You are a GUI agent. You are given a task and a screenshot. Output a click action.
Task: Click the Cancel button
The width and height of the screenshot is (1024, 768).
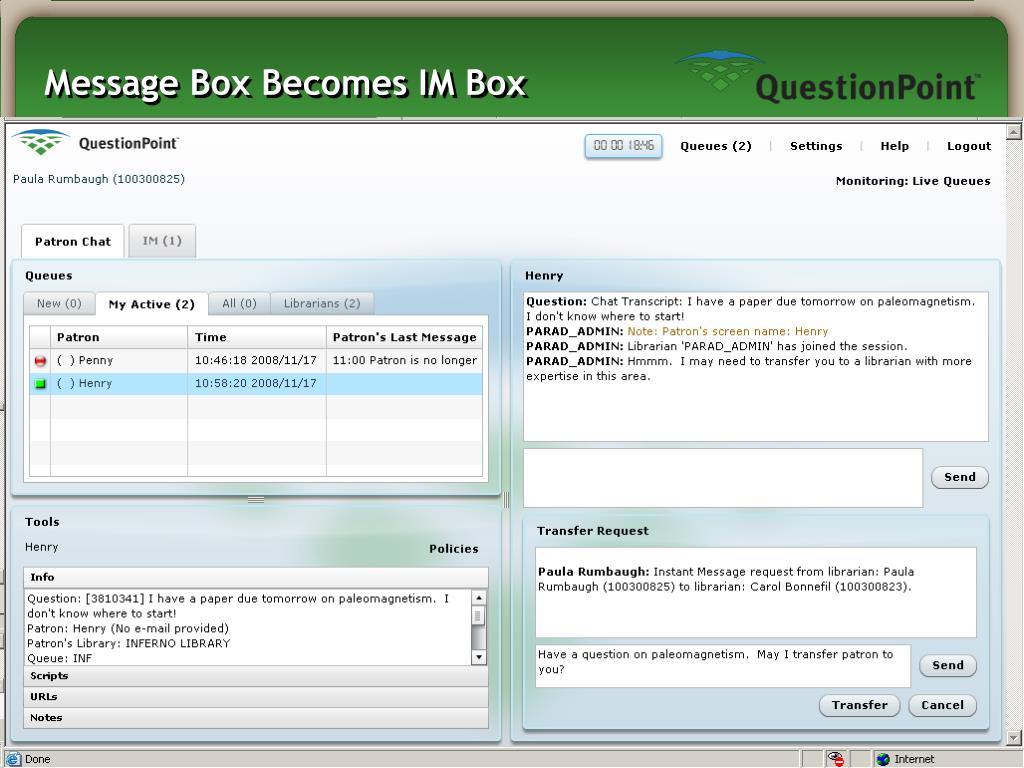[x=942, y=705]
